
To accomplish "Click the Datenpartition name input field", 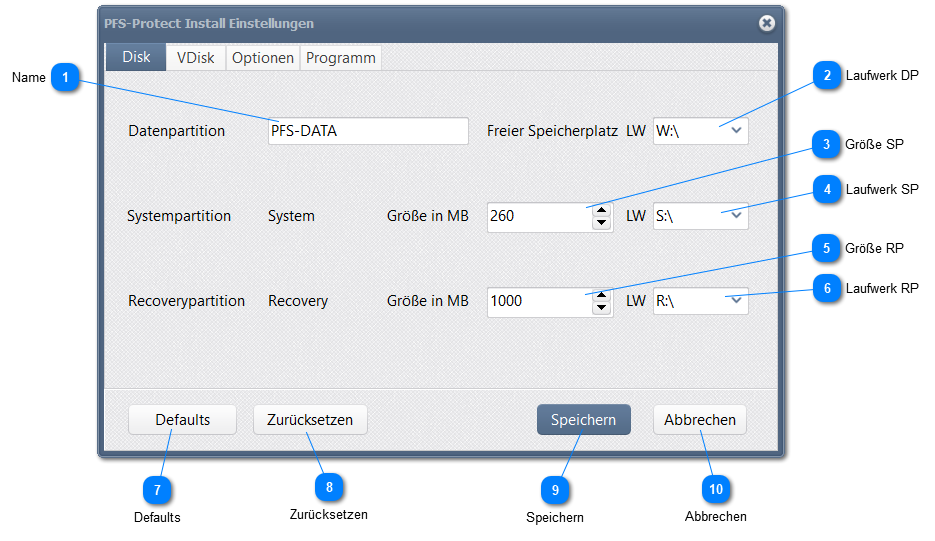I will point(368,131).
